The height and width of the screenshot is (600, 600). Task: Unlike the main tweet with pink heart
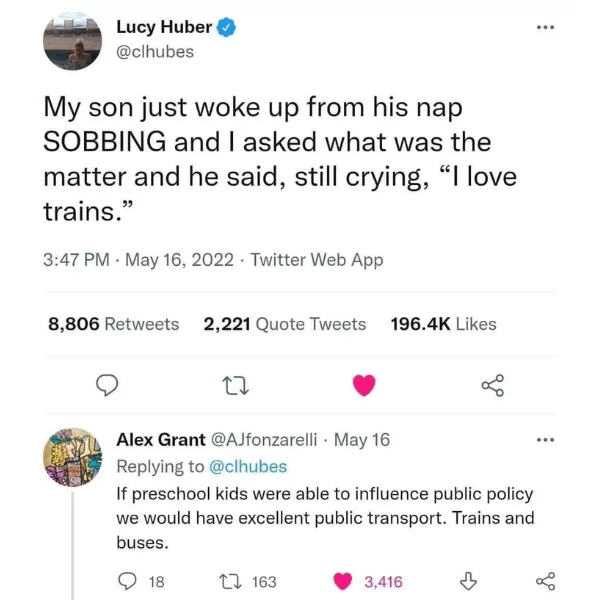click(x=365, y=385)
